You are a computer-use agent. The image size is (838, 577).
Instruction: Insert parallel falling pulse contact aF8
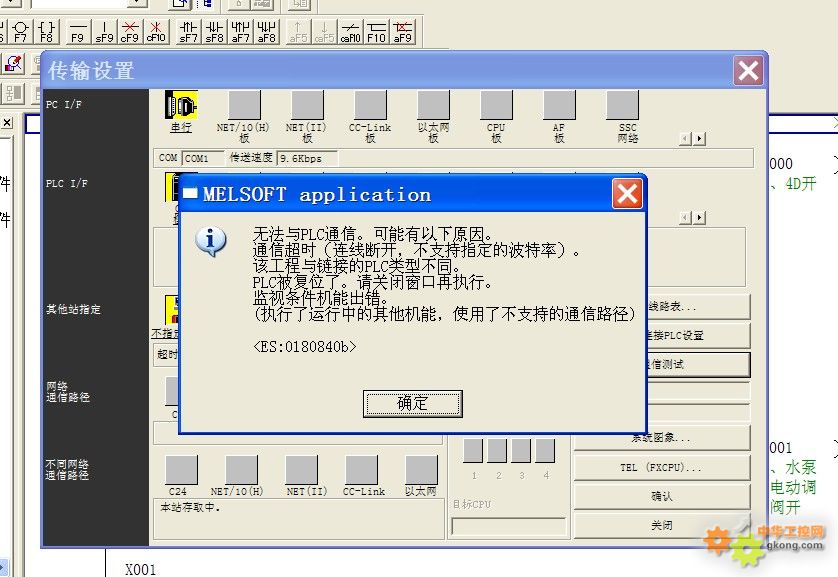point(267,32)
